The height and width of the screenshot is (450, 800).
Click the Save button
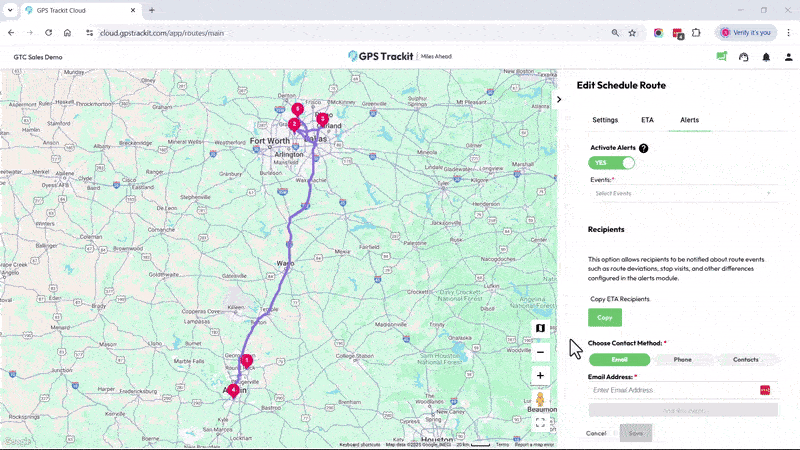pos(636,433)
